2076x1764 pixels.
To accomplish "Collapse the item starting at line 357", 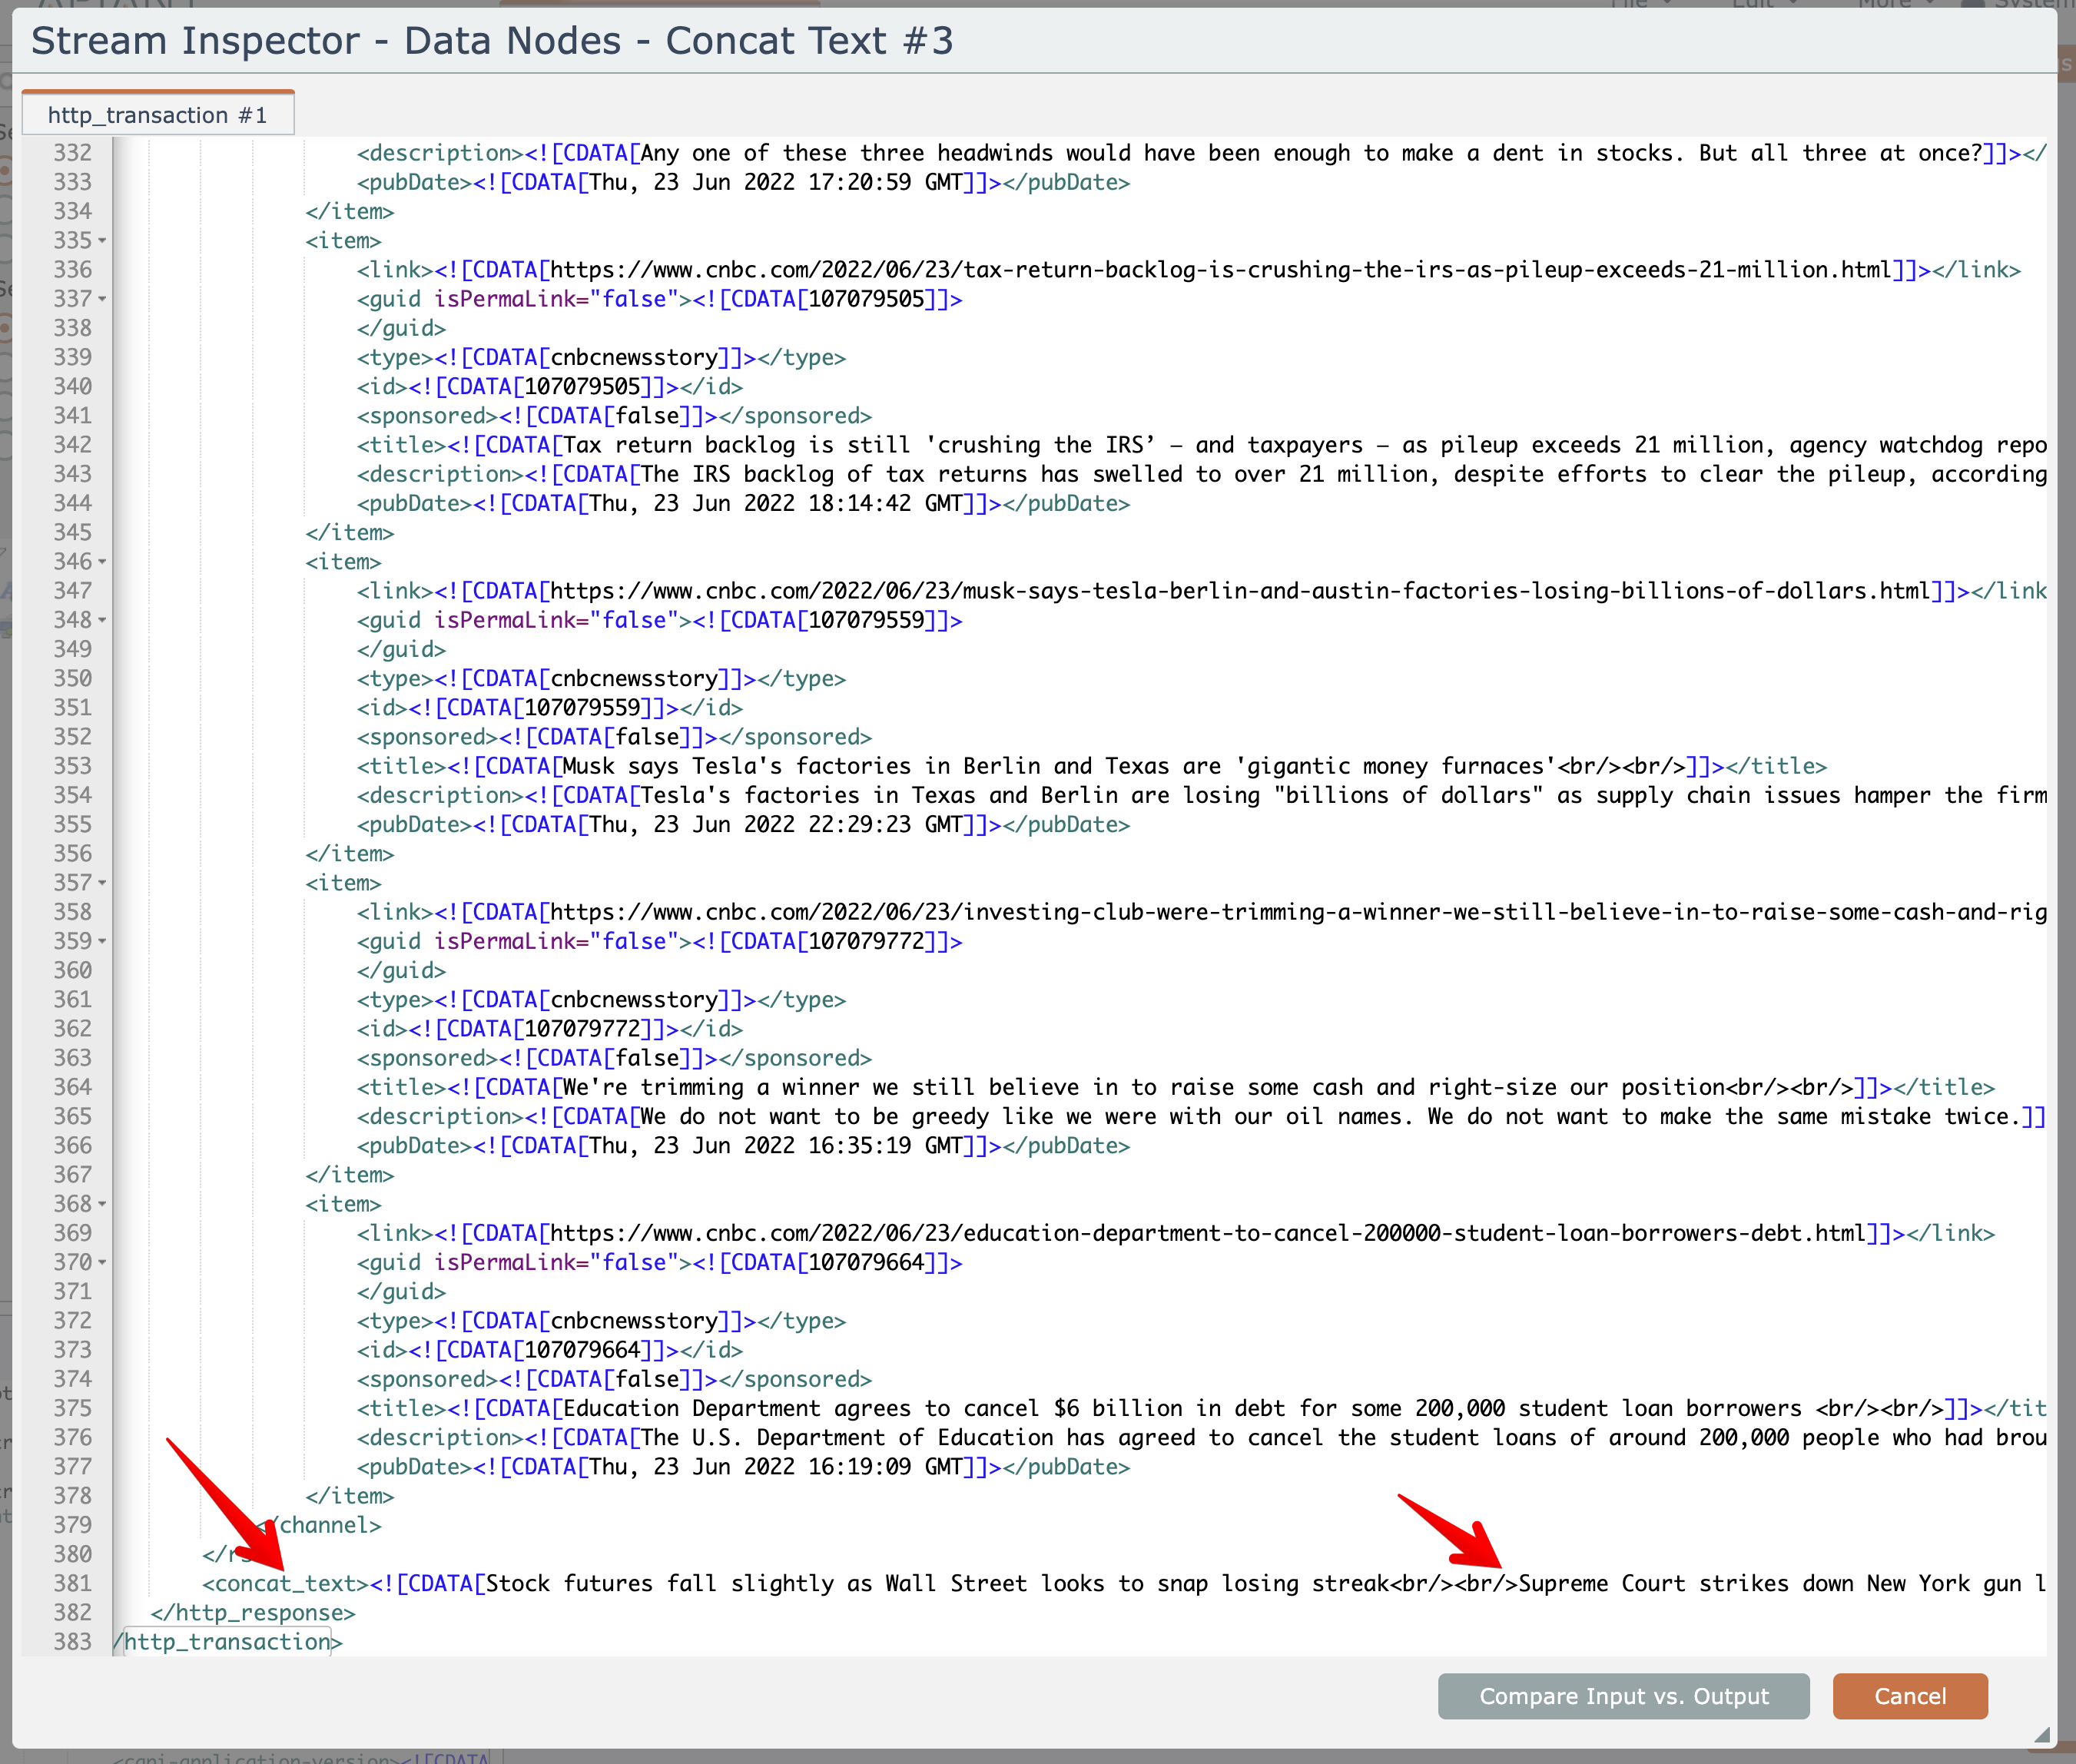I will pyautogui.click(x=102, y=883).
